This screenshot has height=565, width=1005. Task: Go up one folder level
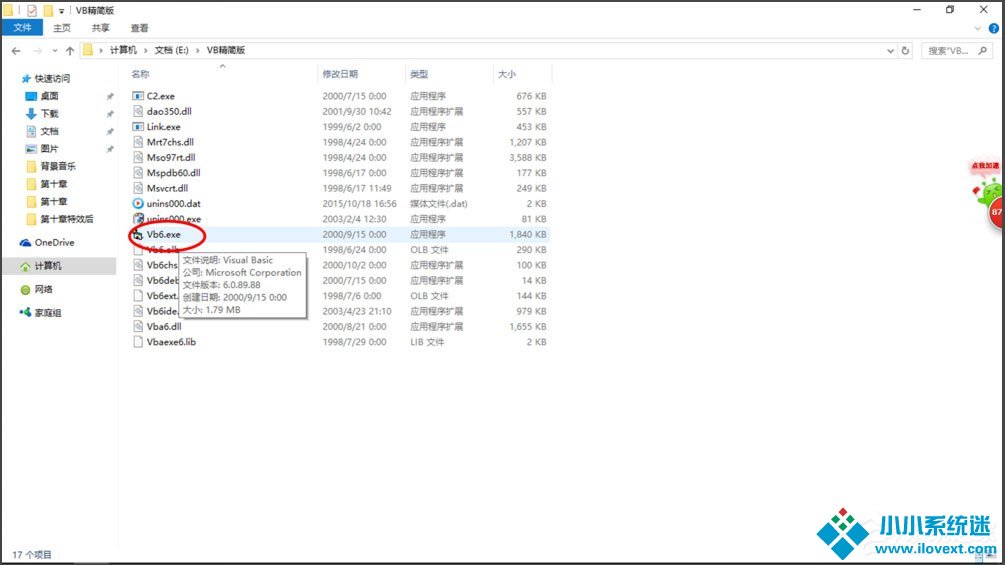click(69, 51)
